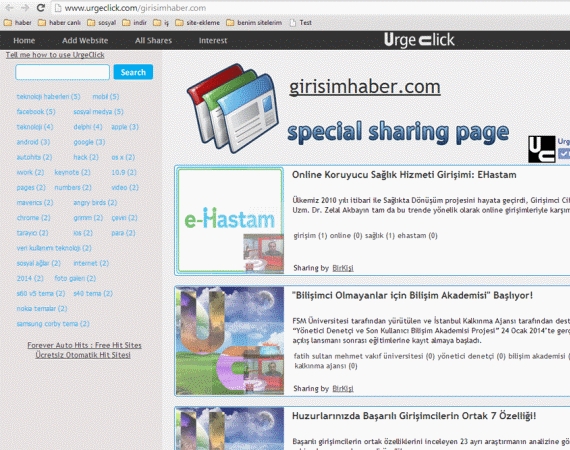
Task: Open Ücretsiz Otomatik Hit Sitesi link
Action: [83, 355]
